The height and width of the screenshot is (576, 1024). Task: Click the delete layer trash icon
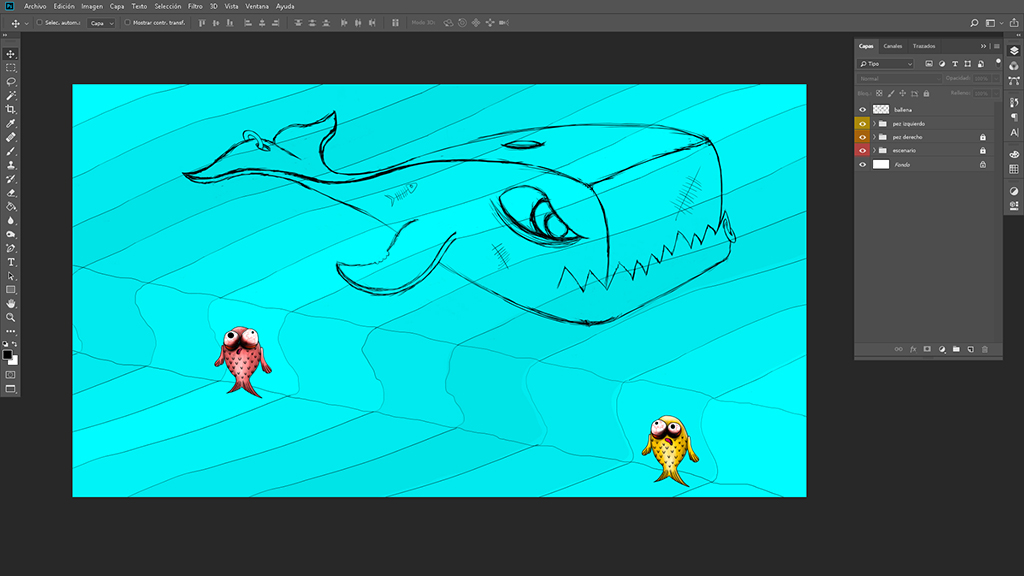(984, 349)
